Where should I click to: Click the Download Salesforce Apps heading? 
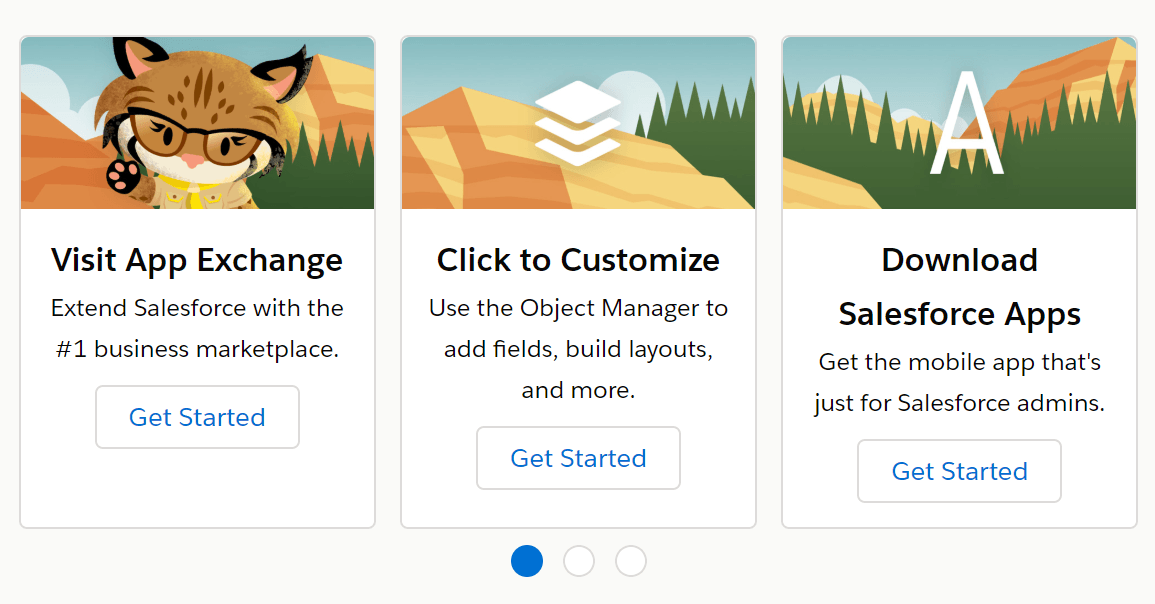point(959,287)
